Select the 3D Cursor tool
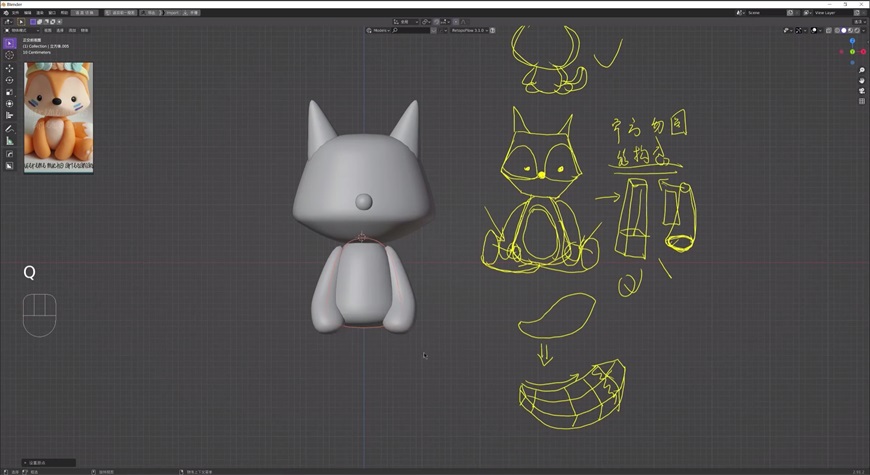Viewport: 870px width, 475px height. [9, 55]
